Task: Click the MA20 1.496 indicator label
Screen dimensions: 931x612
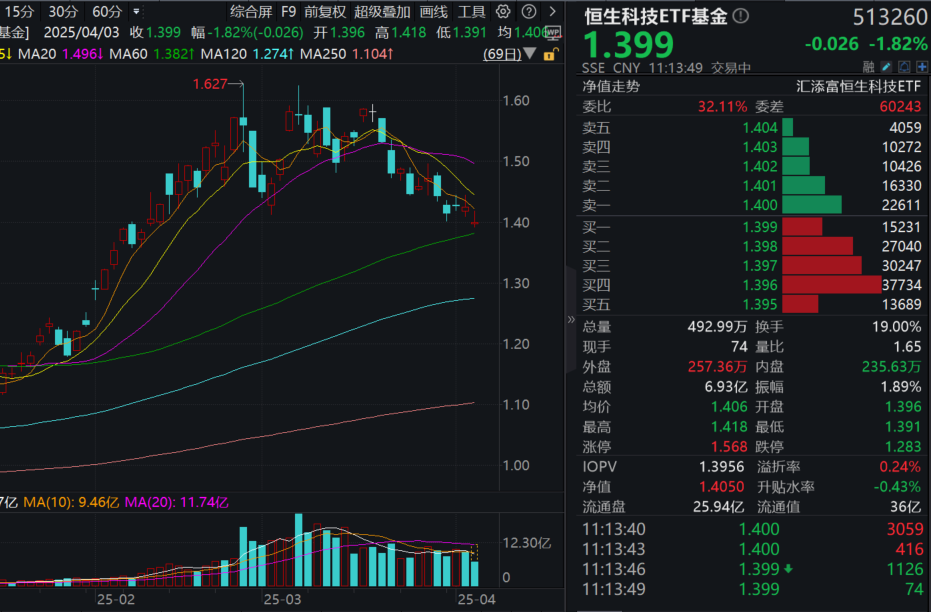Action: click(x=61, y=54)
